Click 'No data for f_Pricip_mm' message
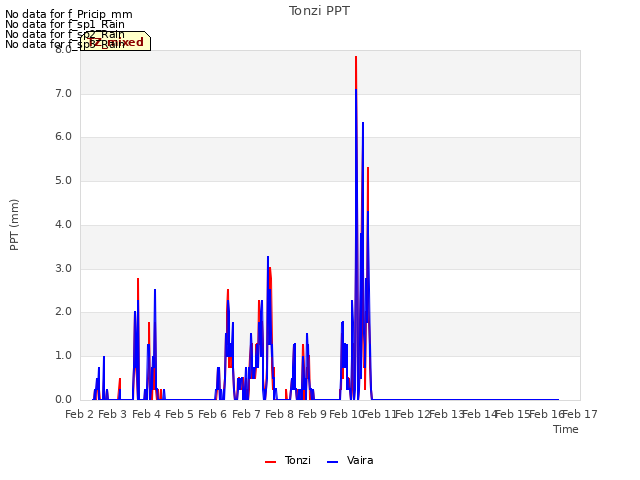Image resolution: width=640 pixels, height=480 pixels. 69,14
